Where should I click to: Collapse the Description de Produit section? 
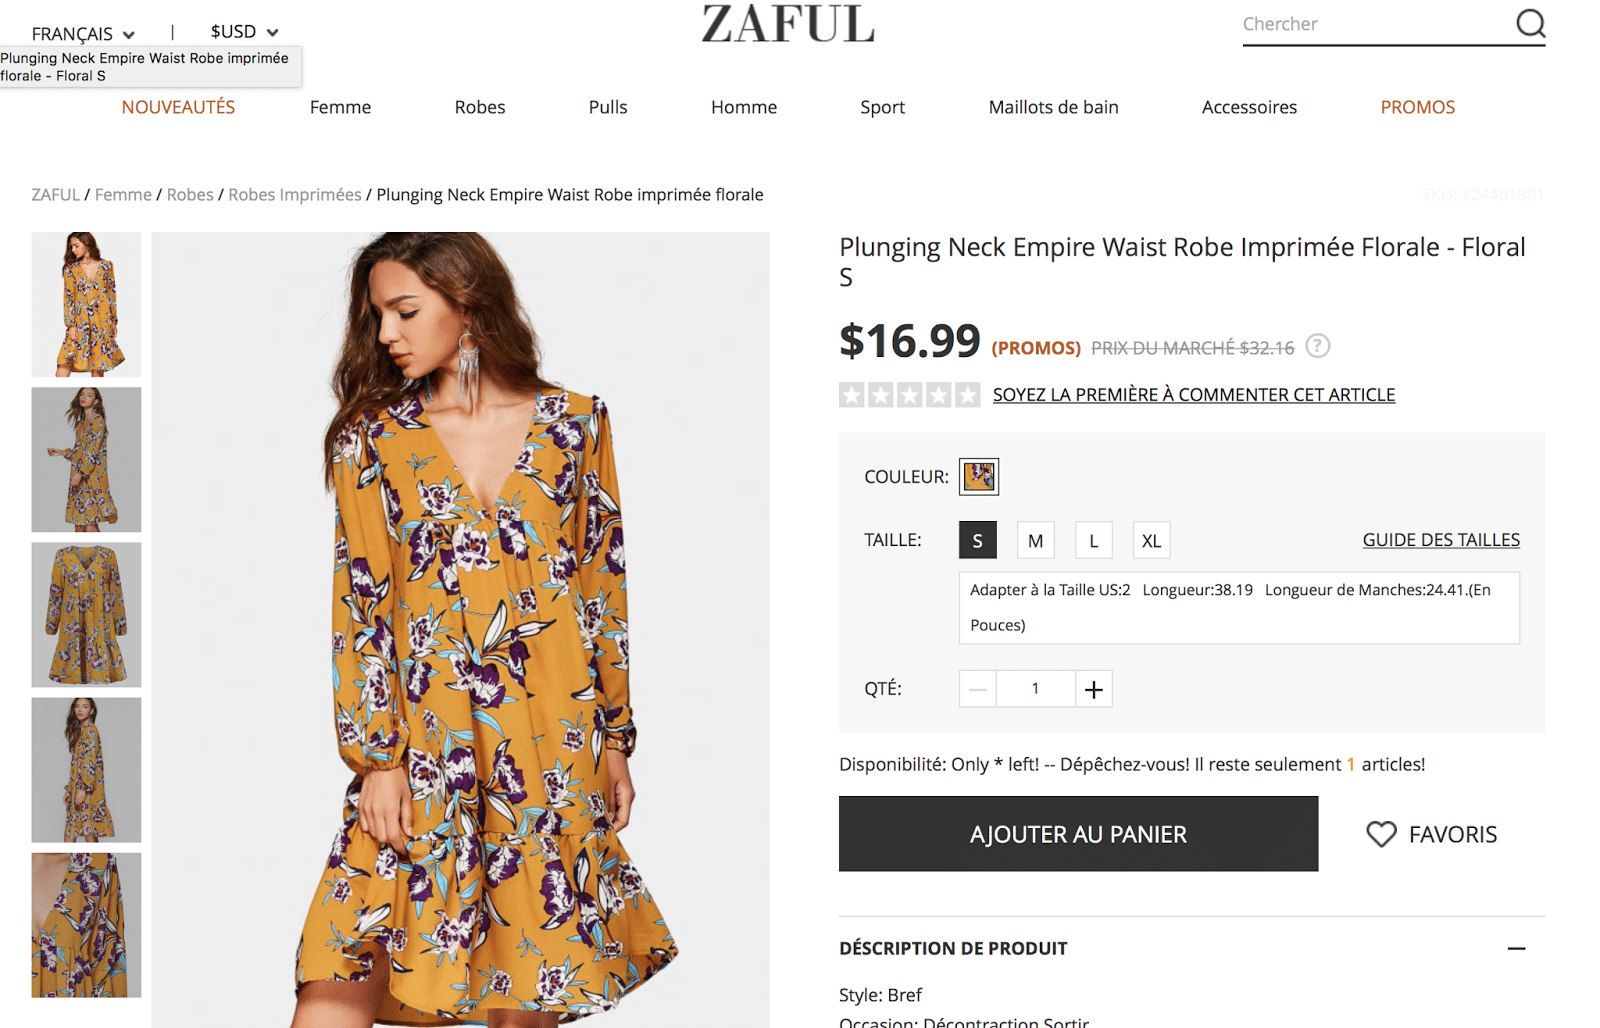point(1516,948)
